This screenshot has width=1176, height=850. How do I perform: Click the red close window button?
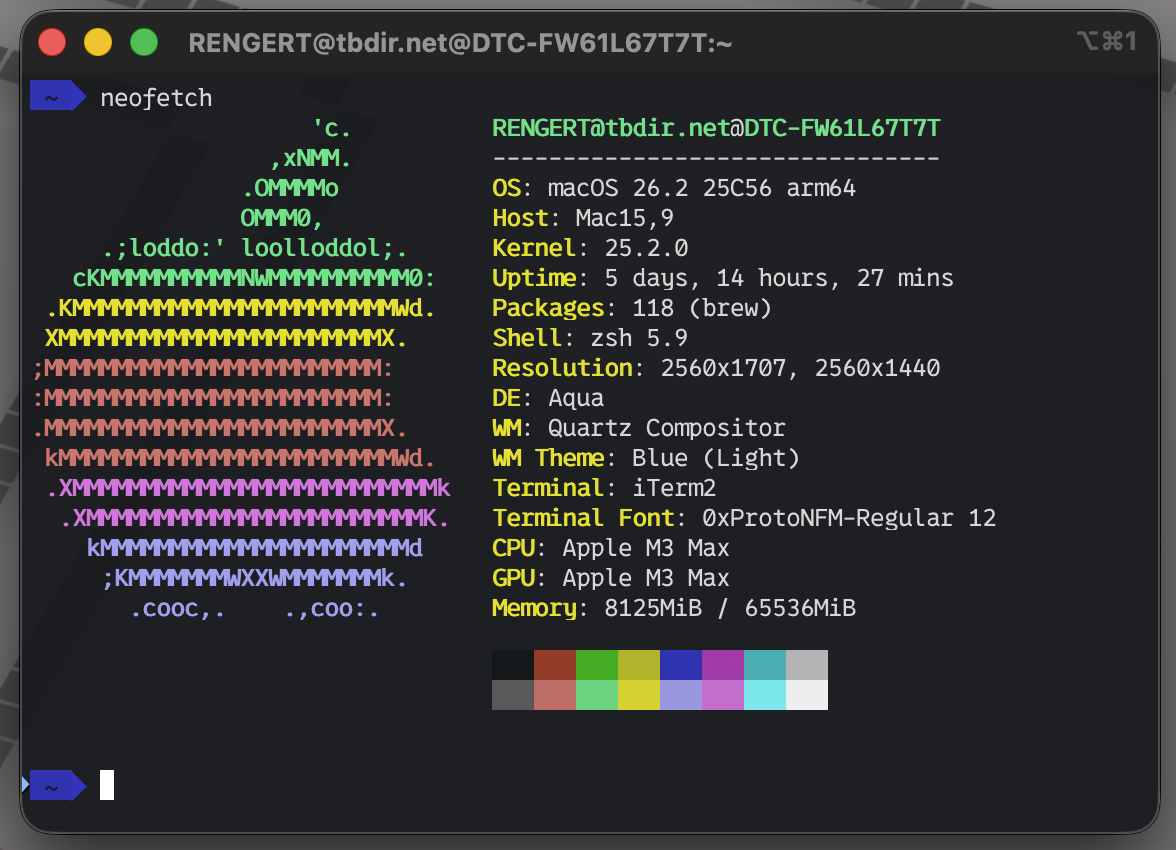51,42
